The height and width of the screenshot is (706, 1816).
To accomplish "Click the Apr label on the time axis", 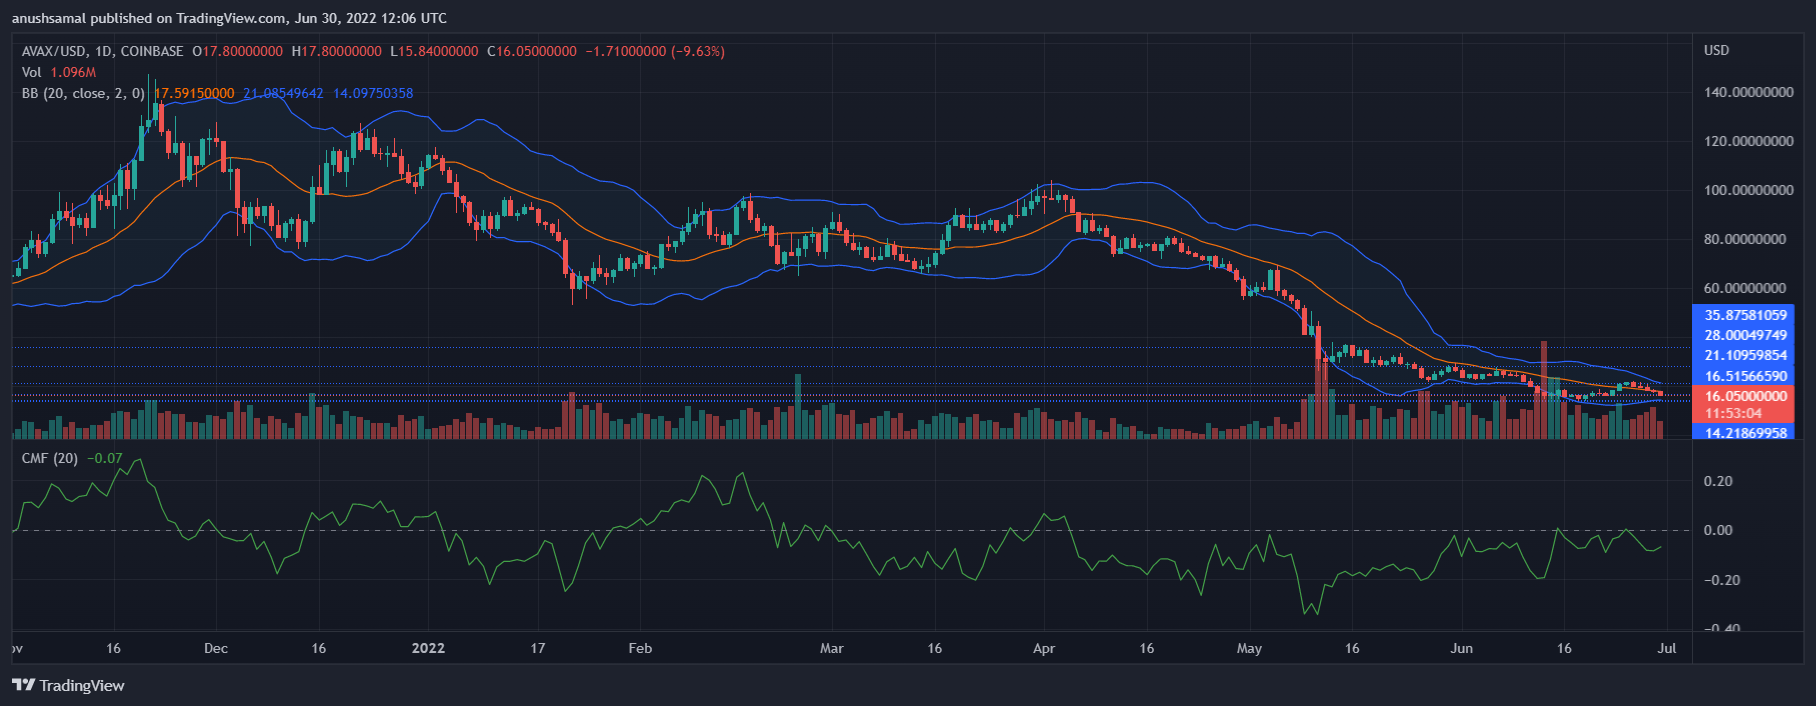I will [1044, 648].
